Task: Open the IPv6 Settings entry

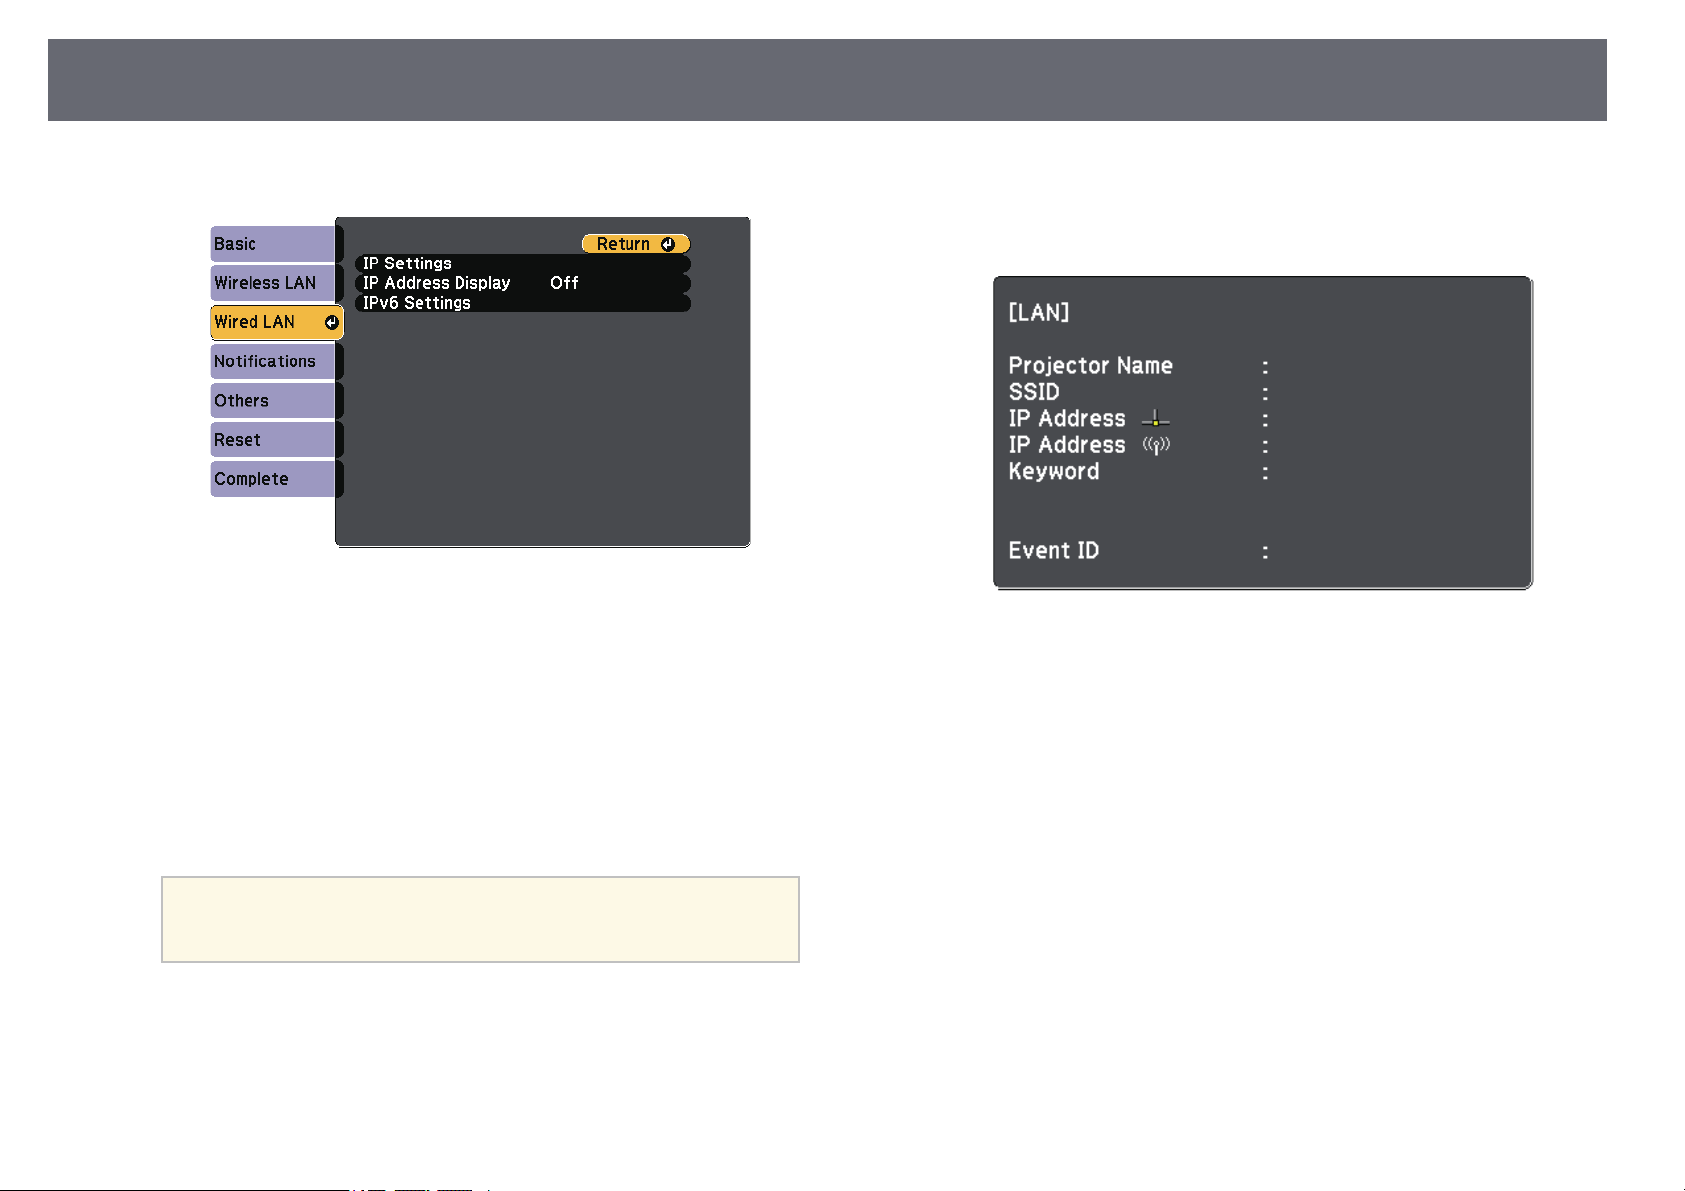Action: tap(523, 303)
